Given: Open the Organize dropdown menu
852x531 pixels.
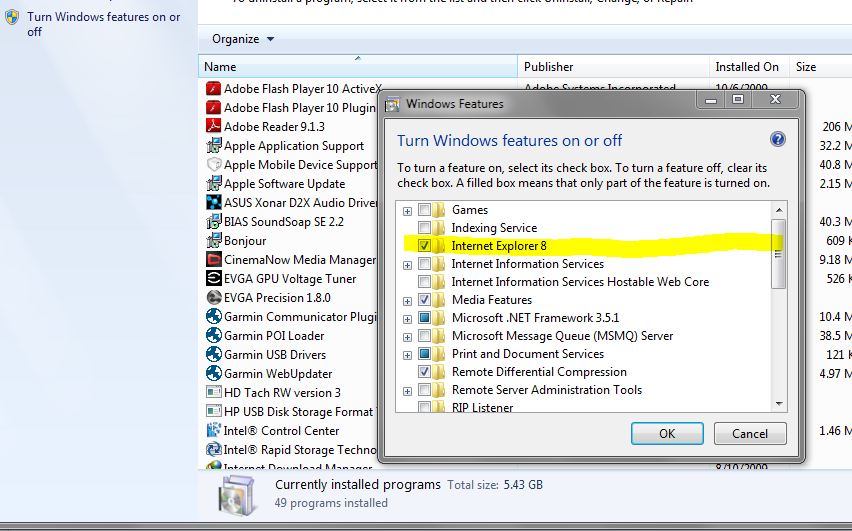Looking at the screenshot, I should coord(243,39).
